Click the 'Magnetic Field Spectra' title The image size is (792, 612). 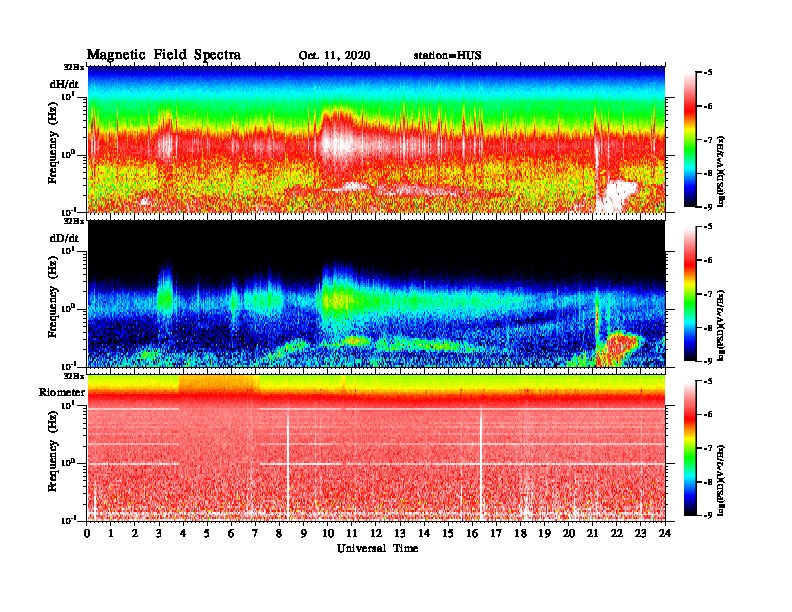[164, 55]
